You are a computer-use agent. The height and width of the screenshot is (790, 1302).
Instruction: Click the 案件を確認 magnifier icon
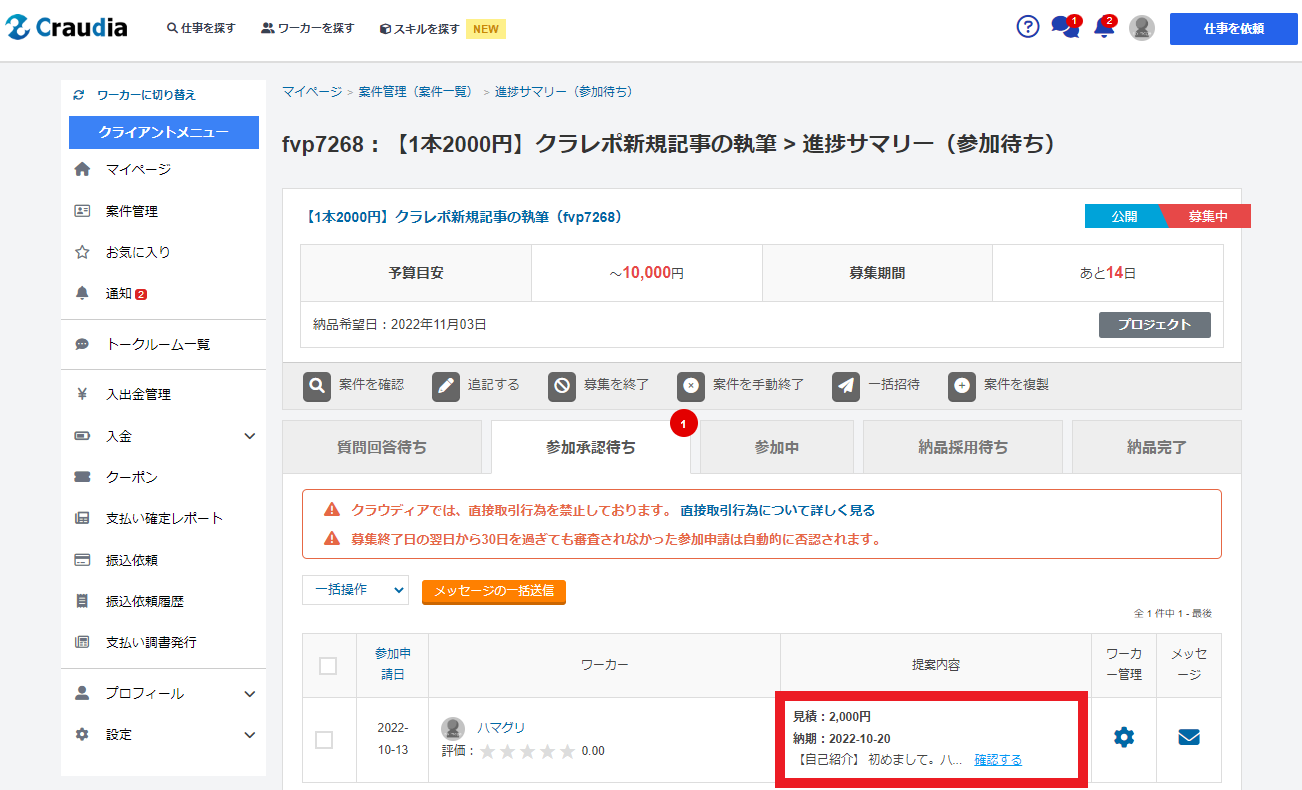[x=317, y=386]
